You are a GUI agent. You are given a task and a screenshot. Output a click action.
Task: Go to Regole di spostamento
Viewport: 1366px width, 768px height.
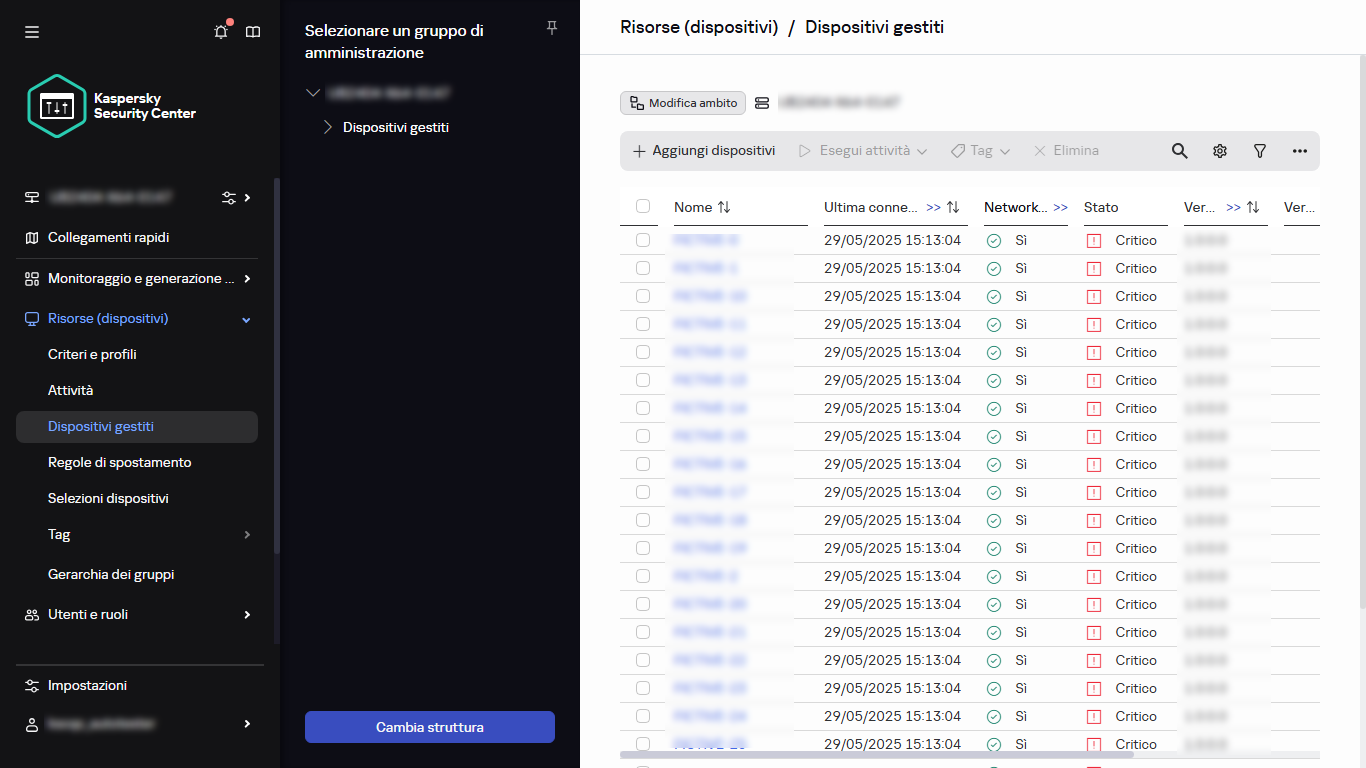pos(119,462)
